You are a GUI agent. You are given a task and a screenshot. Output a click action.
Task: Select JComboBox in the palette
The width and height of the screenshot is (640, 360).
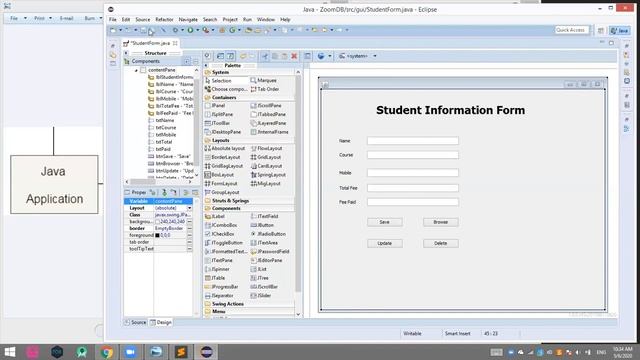pyautogui.click(x=221, y=225)
